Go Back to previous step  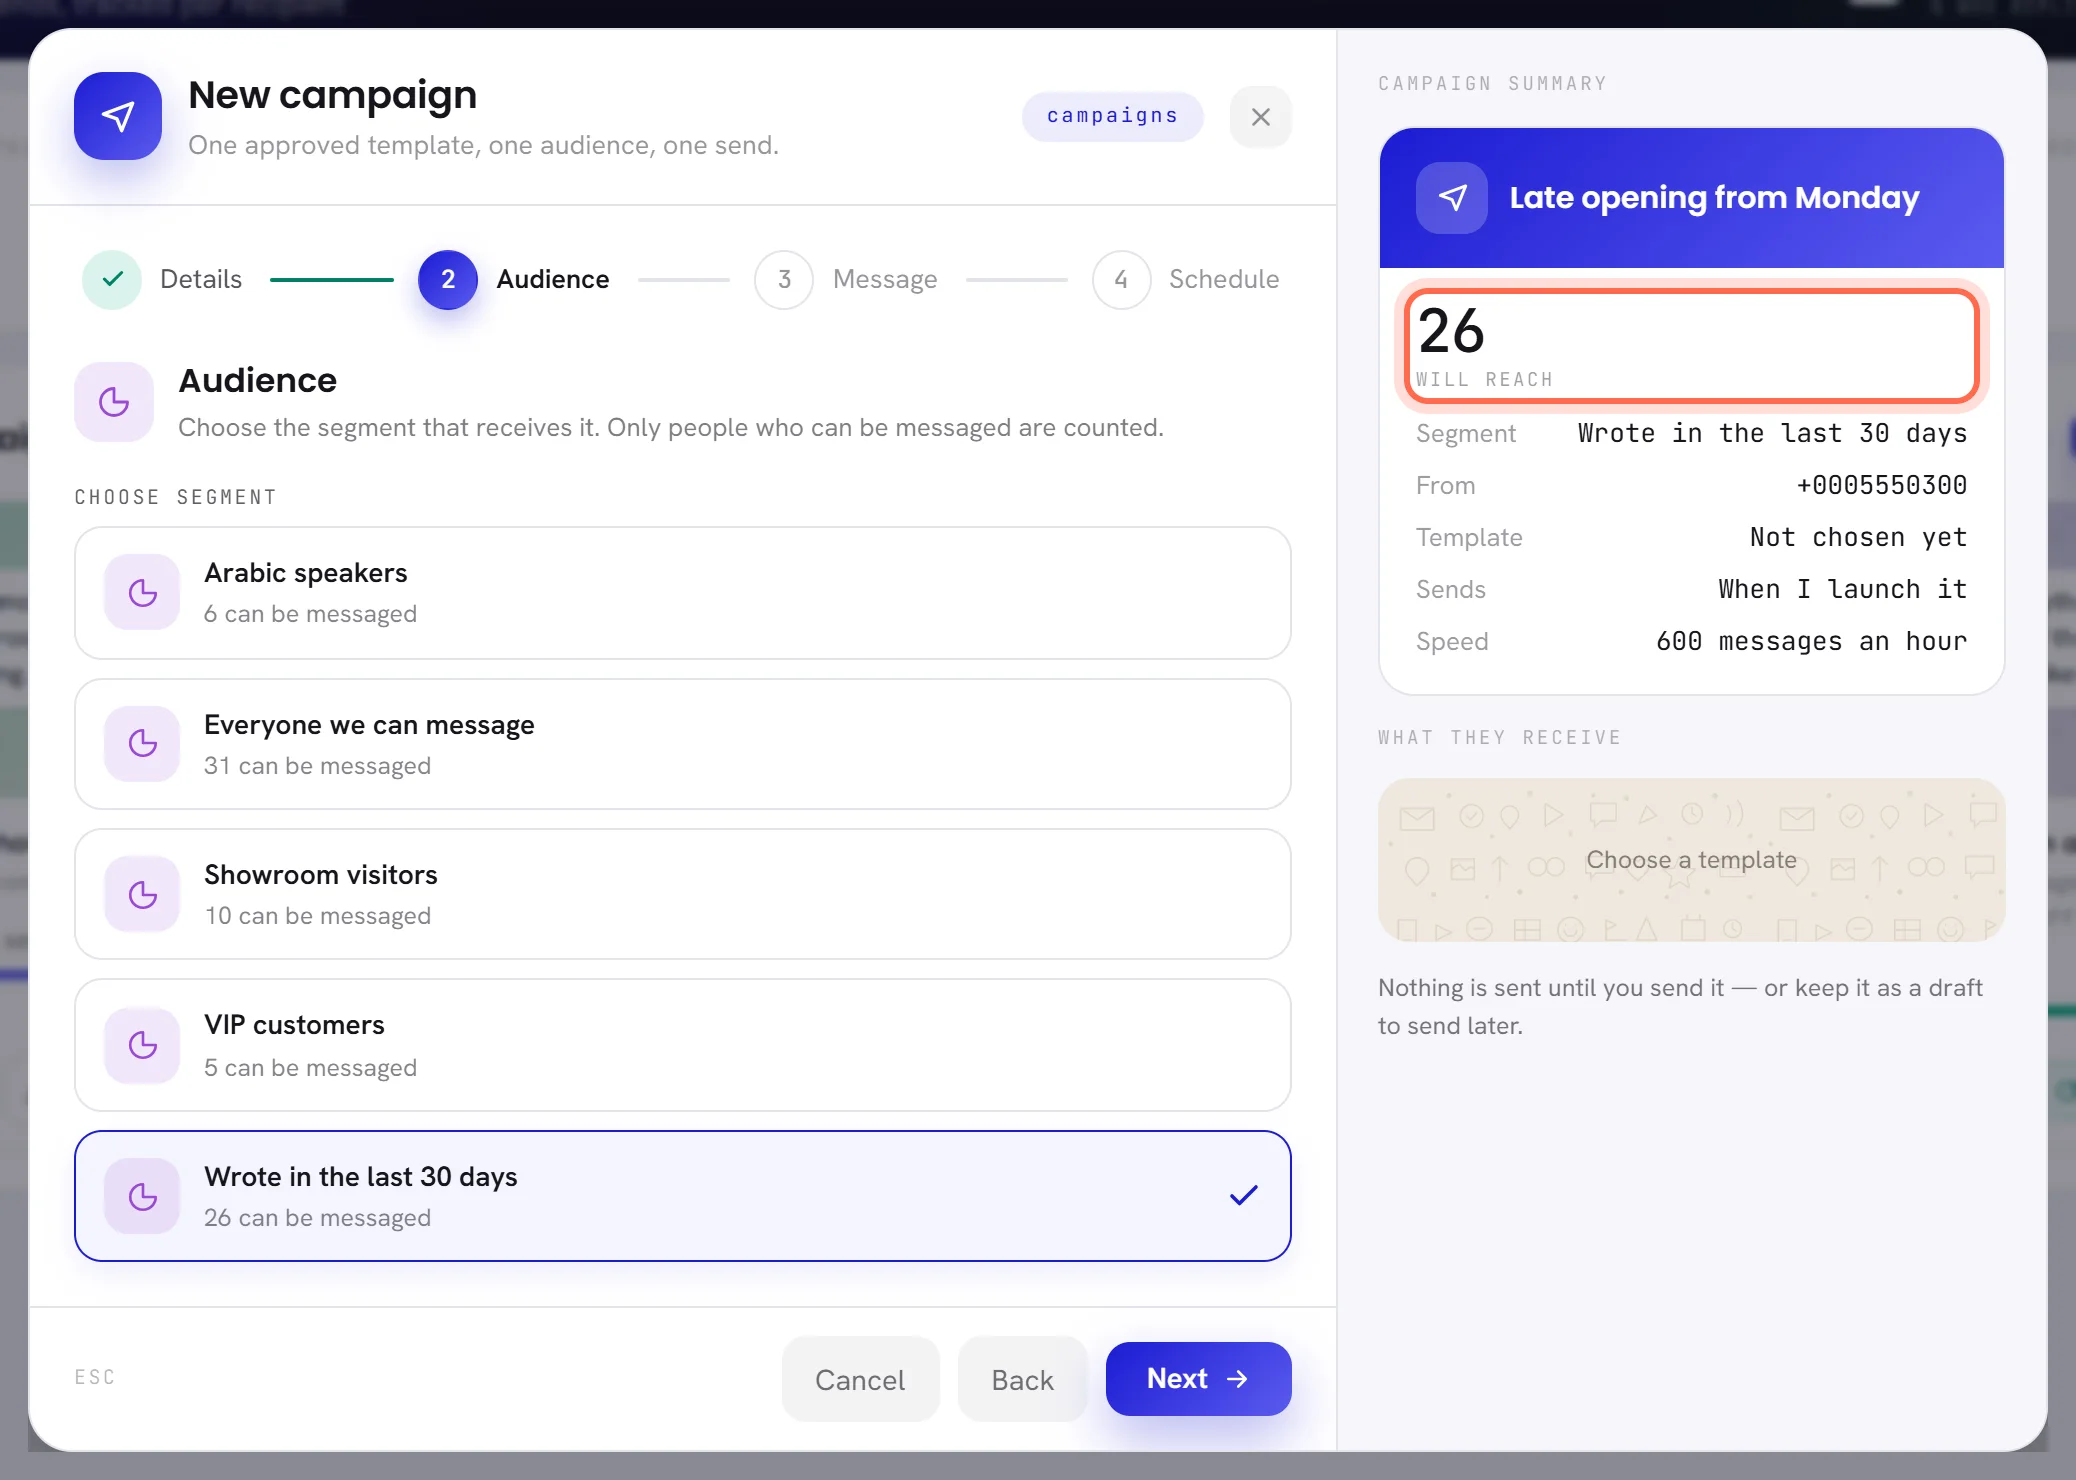pyautogui.click(x=1022, y=1379)
